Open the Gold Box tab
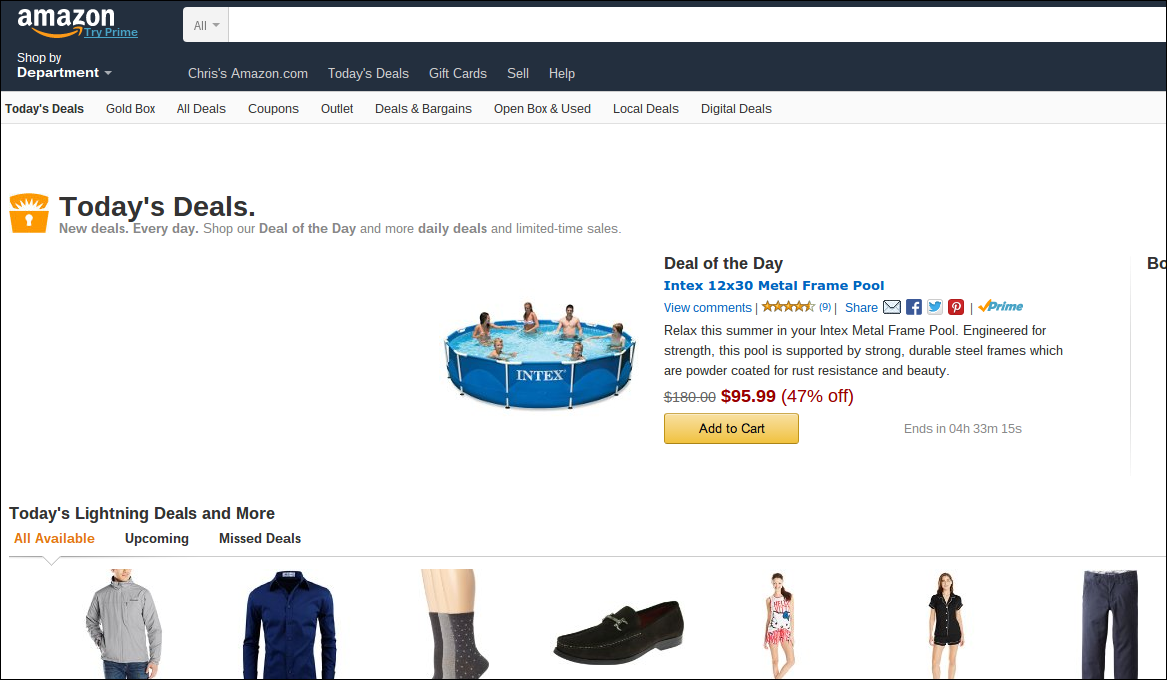 click(x=131, y=109)
